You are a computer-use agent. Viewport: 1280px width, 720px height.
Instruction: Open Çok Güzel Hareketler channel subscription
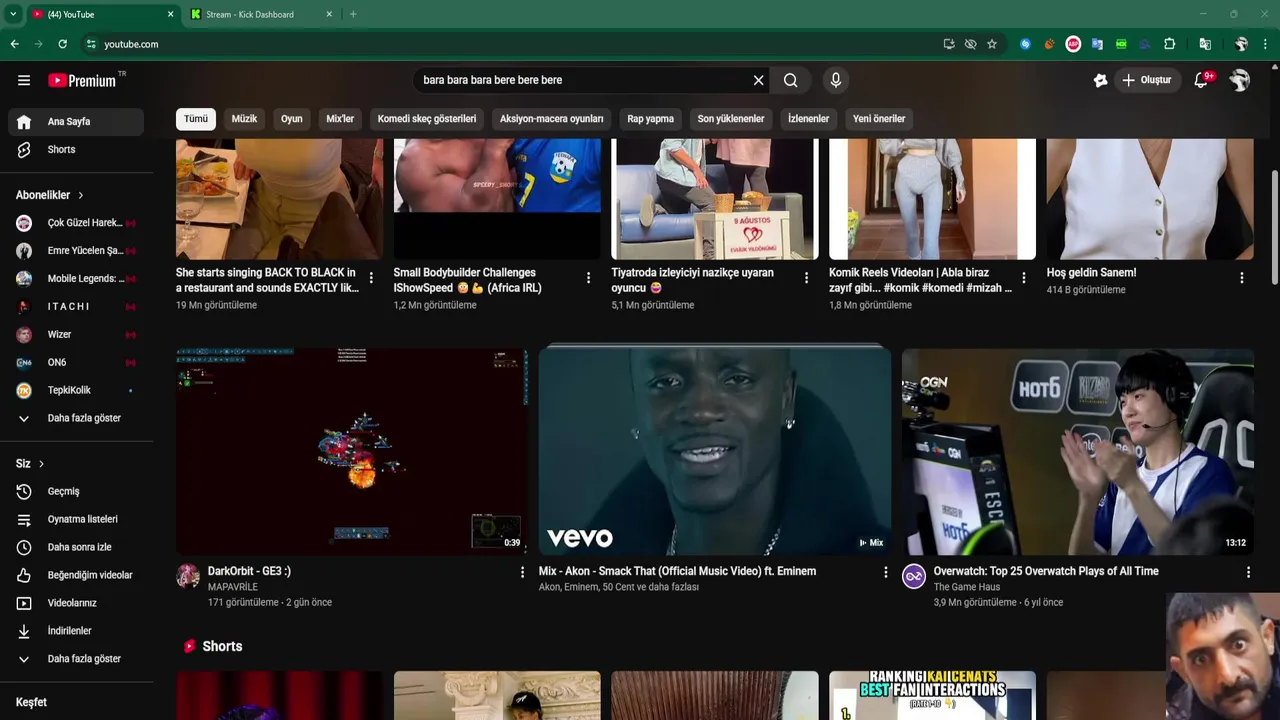[76, 223]
